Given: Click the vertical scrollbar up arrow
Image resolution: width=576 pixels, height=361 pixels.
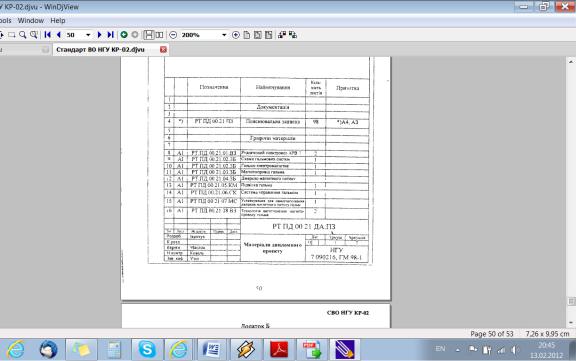Looking at the screenshot, I should point(571,62).
